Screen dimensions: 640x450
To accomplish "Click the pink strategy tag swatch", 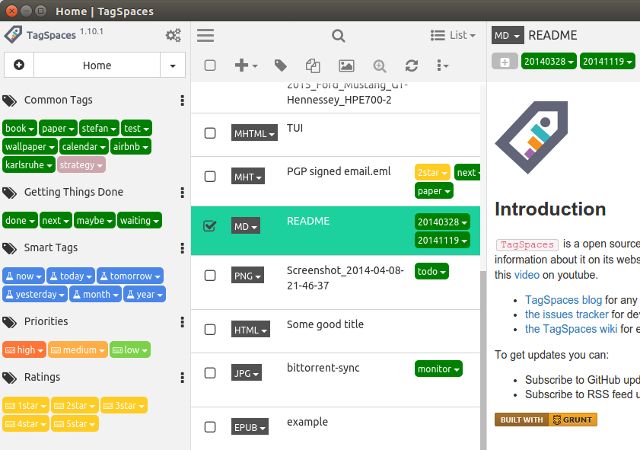I will click(81, 165).
